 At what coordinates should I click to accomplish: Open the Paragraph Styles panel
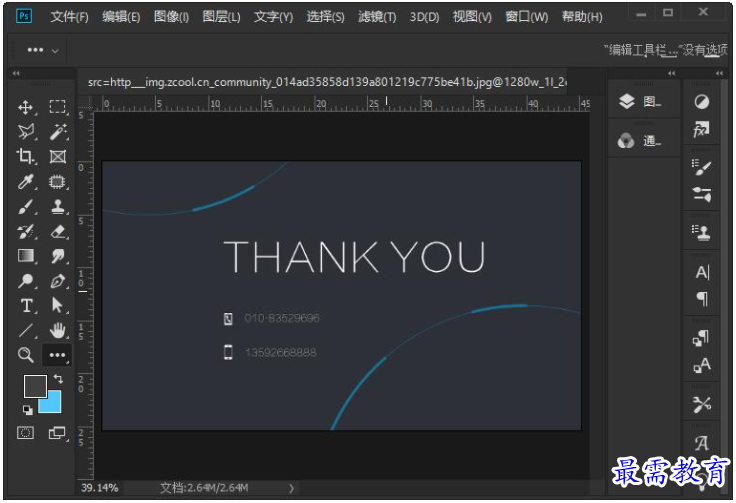[x=702, y=337]
